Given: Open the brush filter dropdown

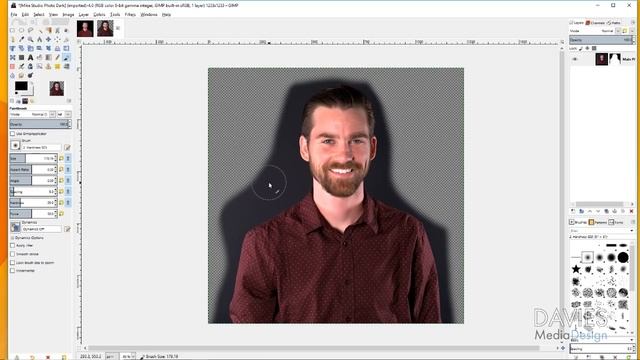Looking at the screenshot, I should 631,231.
